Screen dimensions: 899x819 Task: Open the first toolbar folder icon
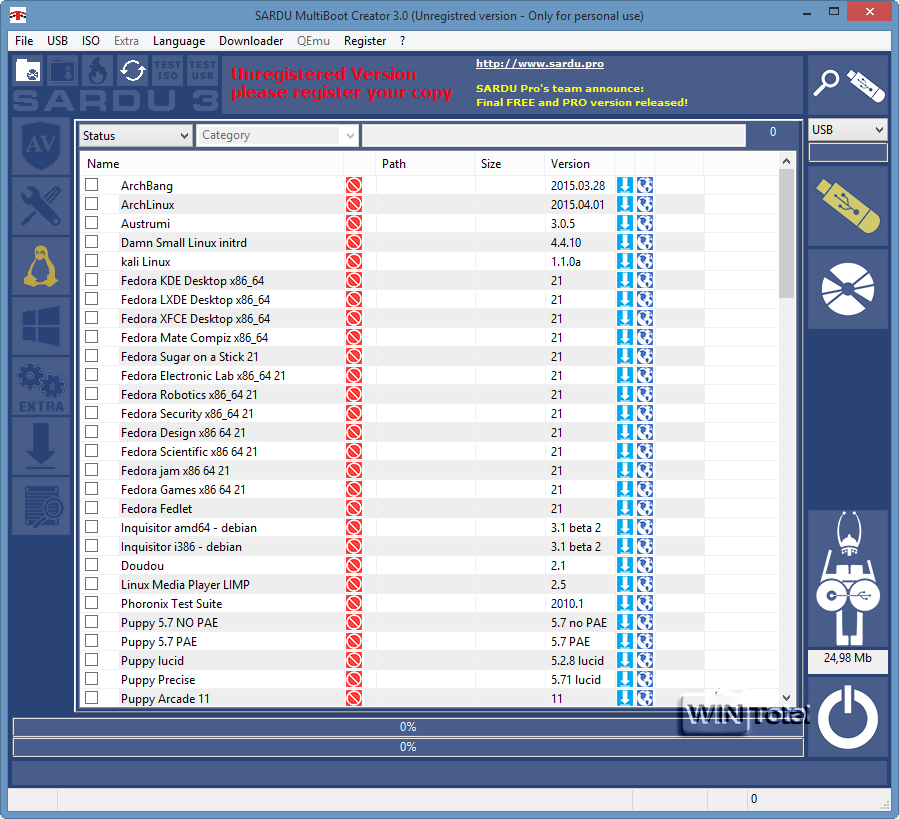coord(28,71)
